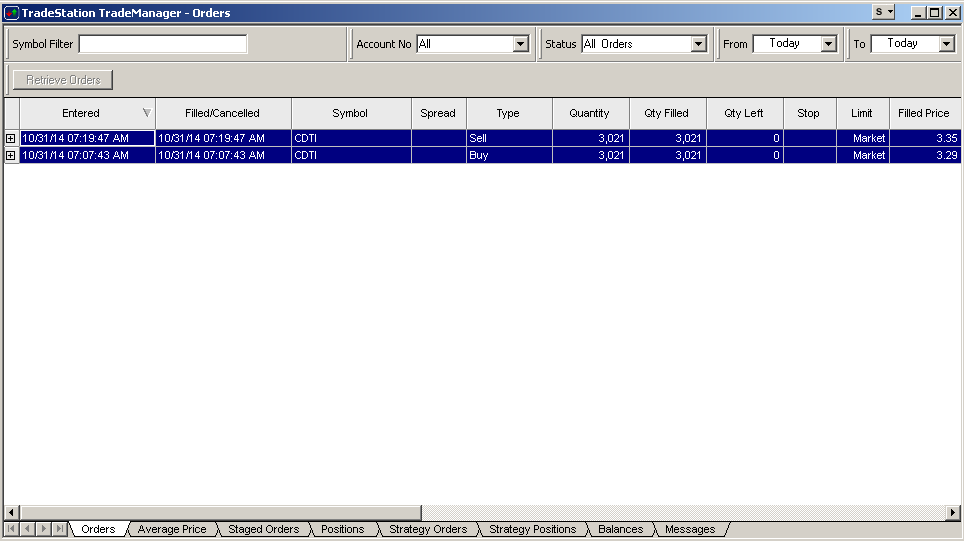Jump to last tab using navigation arrow
This screenshot has height=541, width=964.
[x=60, y=529]
